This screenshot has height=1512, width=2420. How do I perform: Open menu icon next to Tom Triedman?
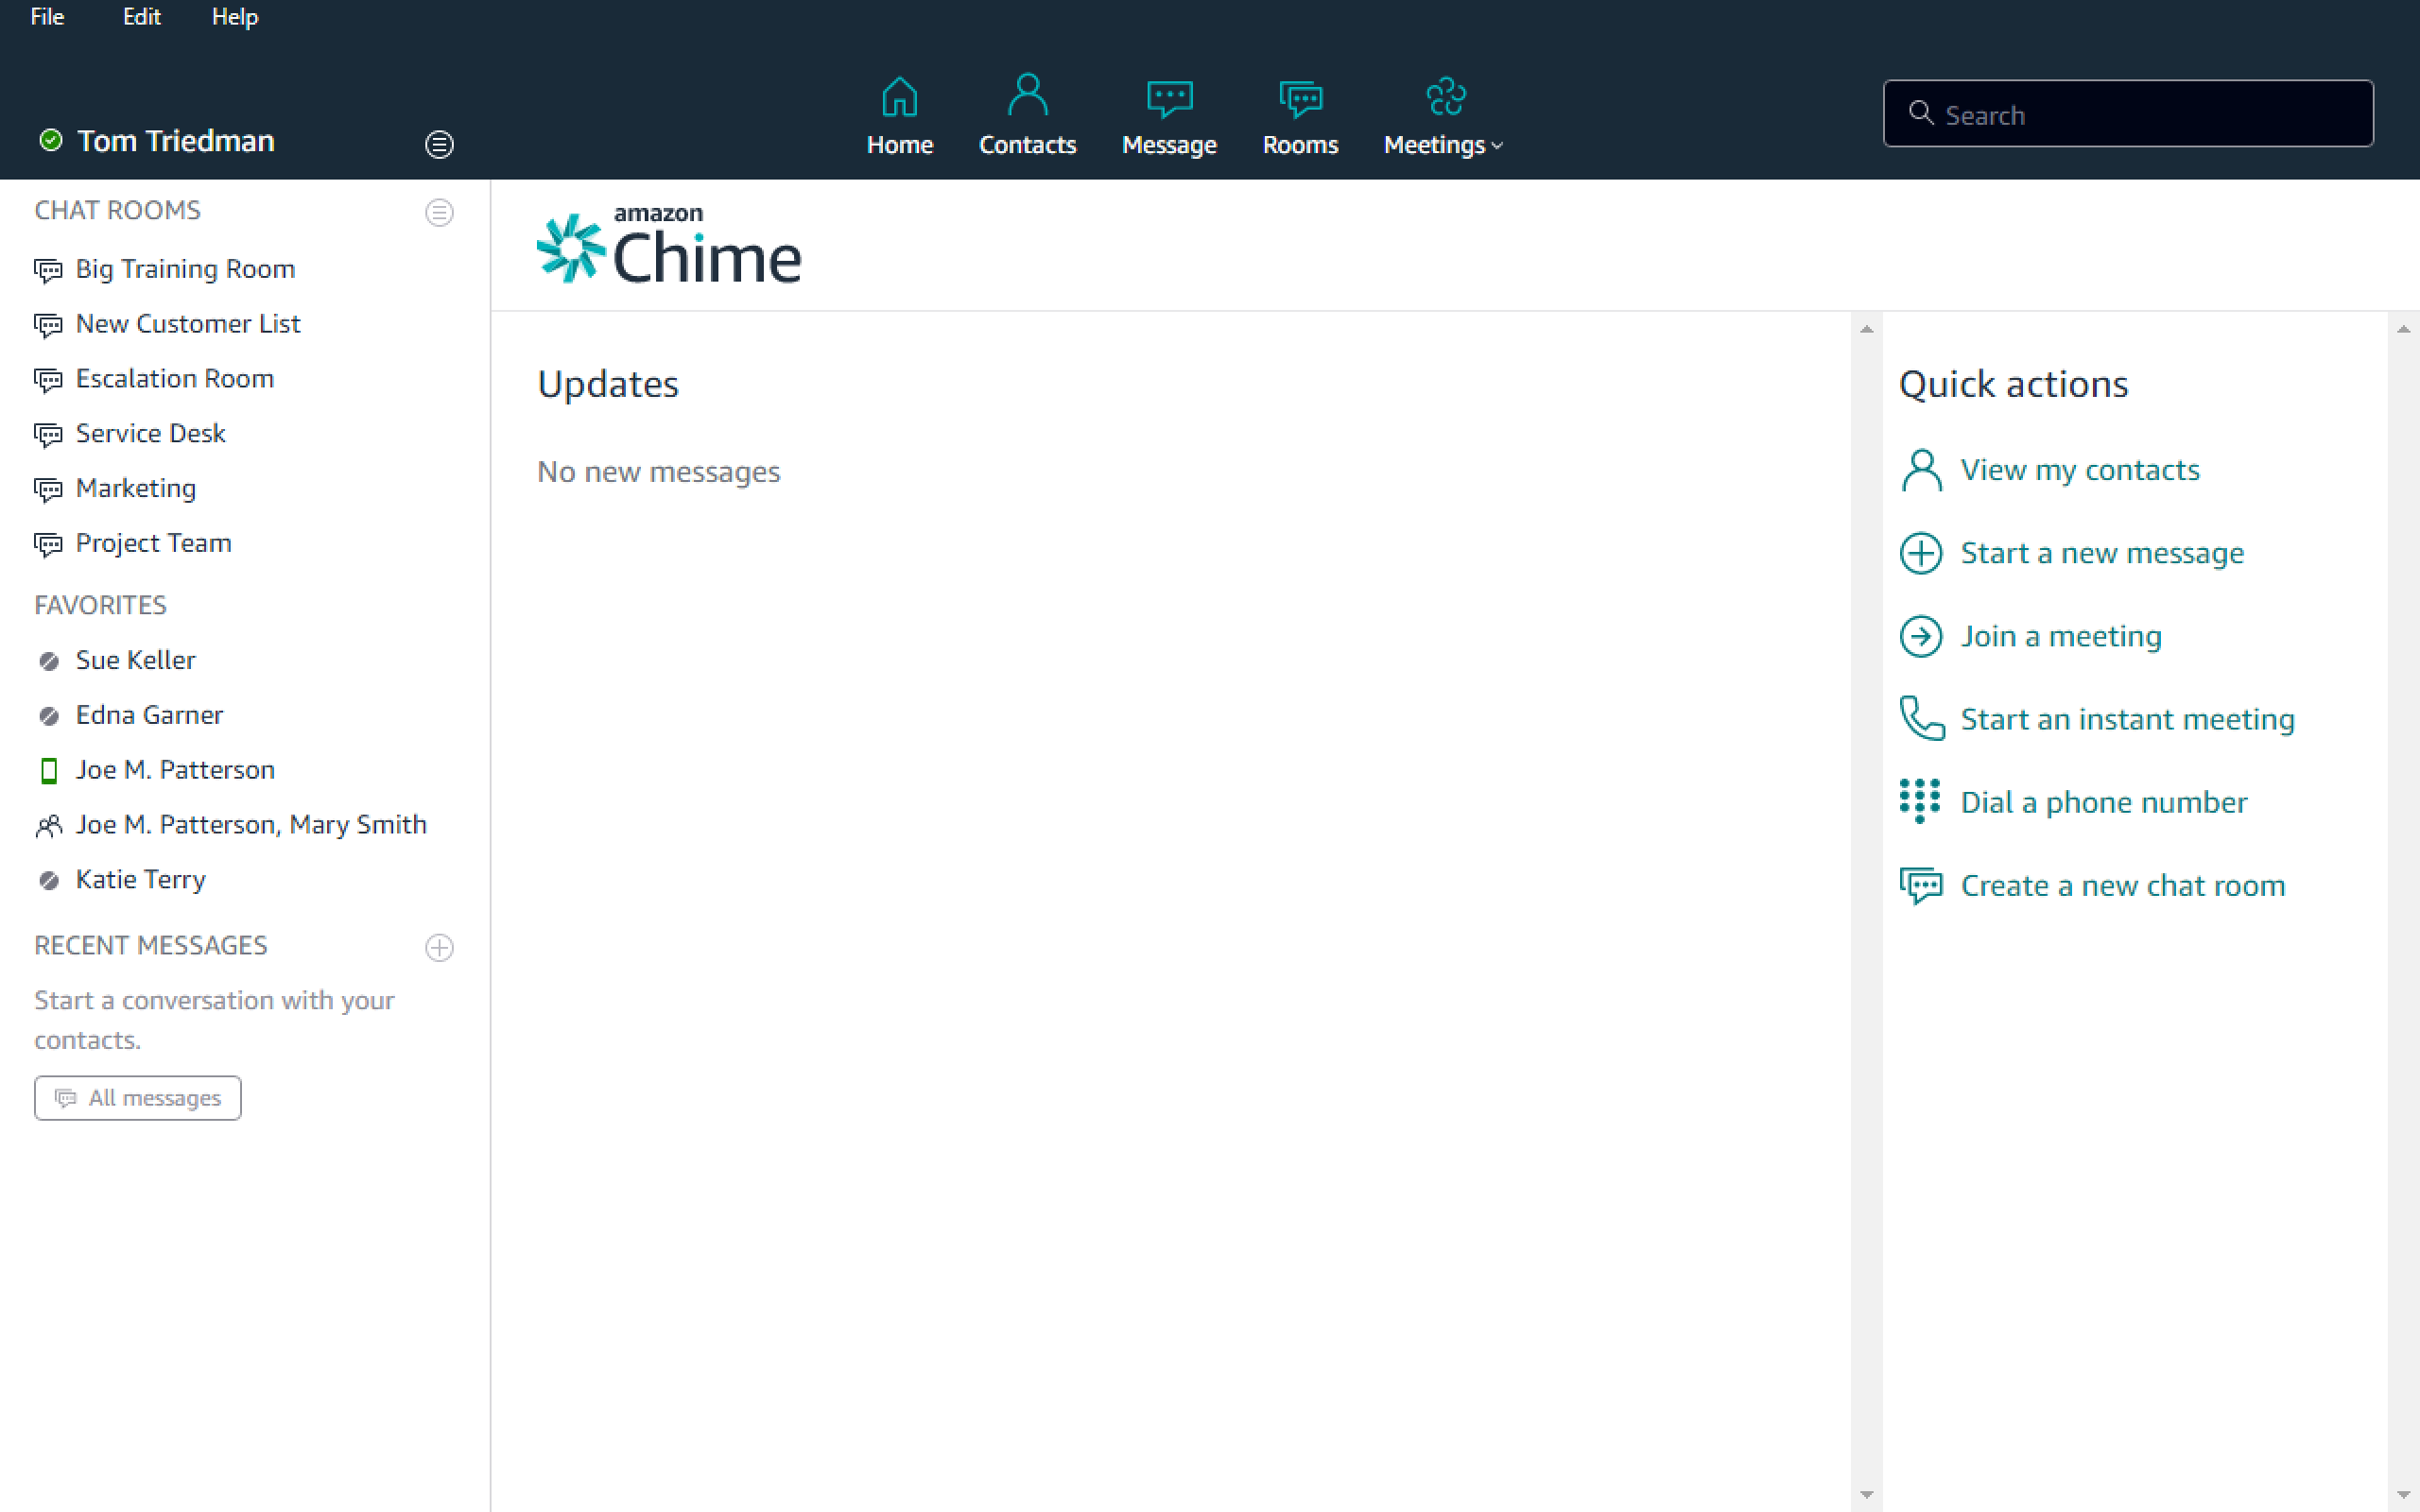[x=439, y=145]
